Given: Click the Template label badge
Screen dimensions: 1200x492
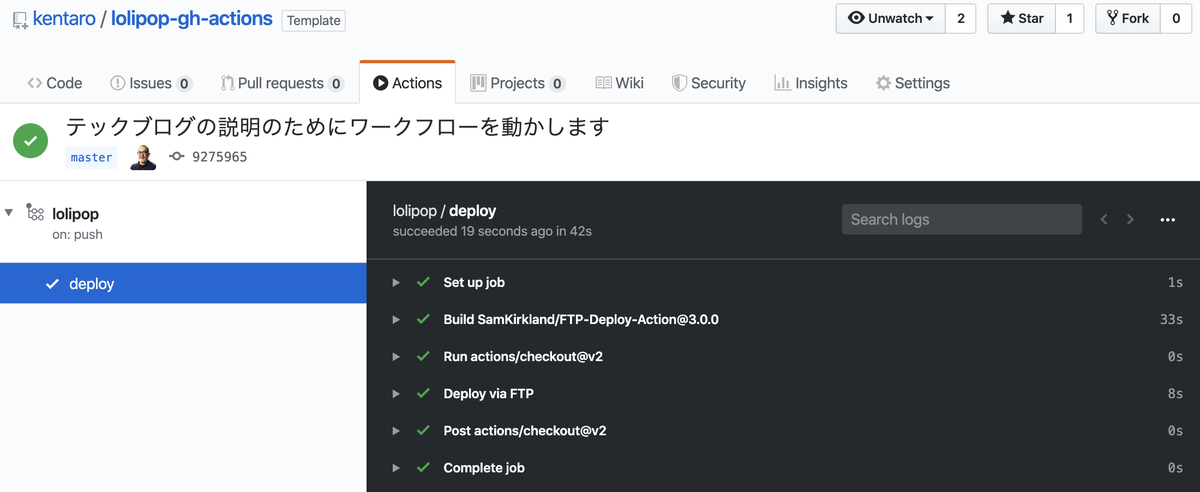Looking at the screenshot, I should (313, 20).
